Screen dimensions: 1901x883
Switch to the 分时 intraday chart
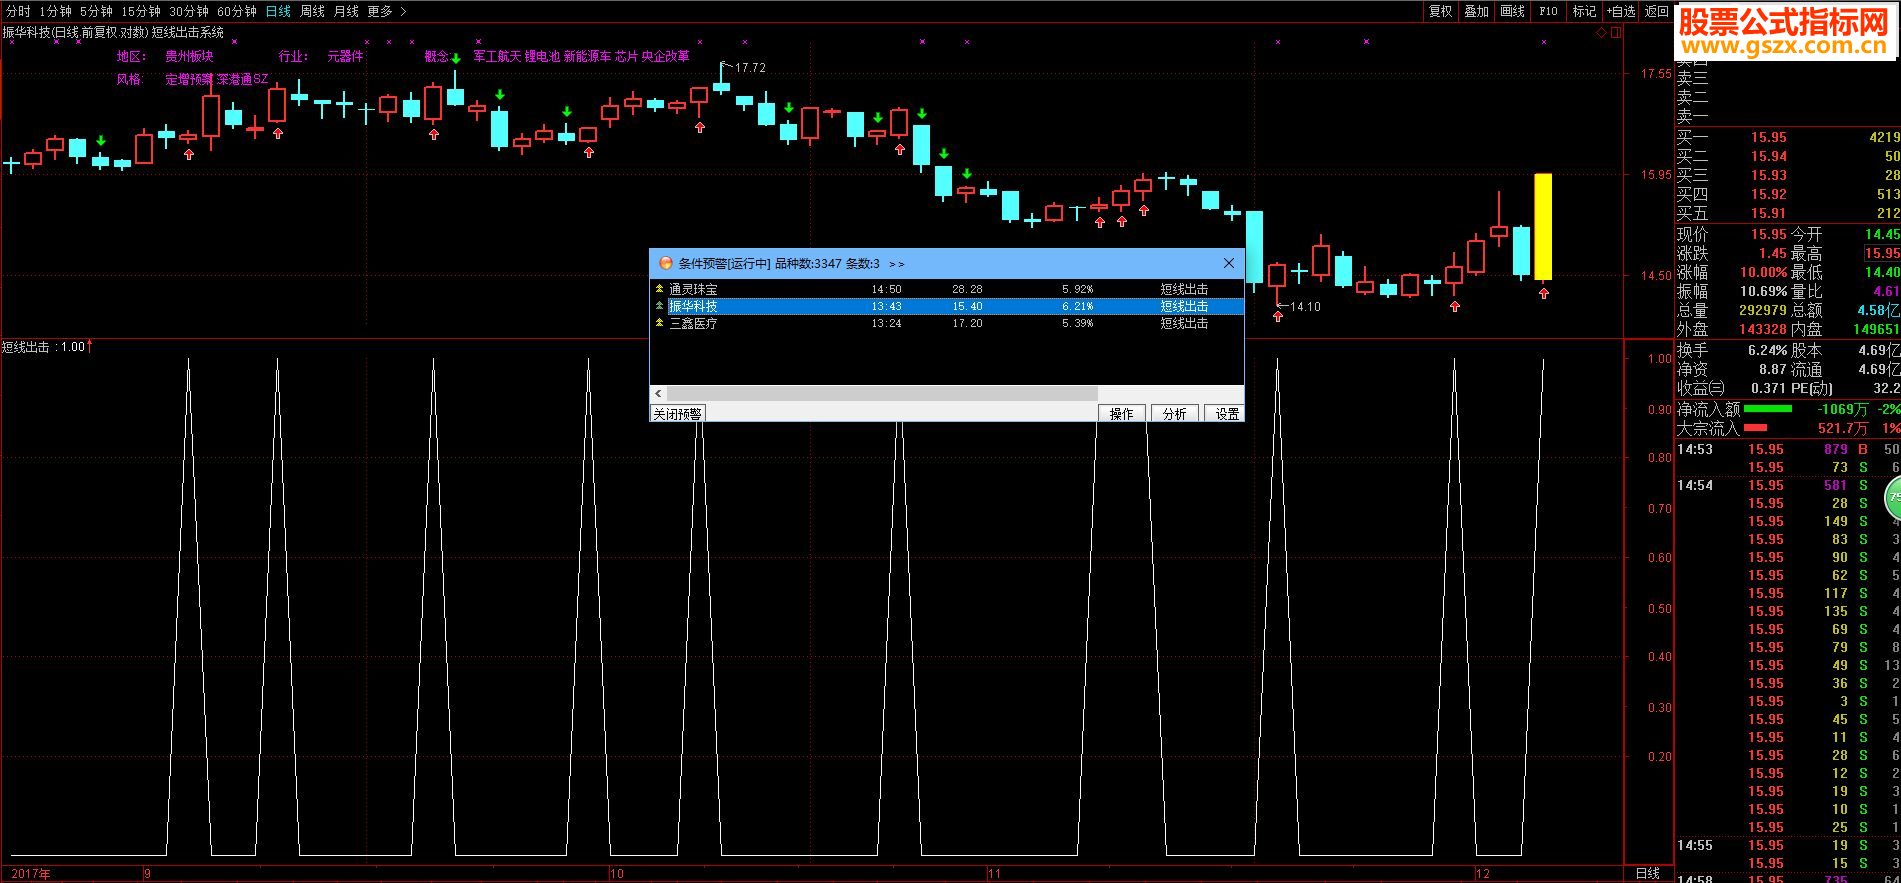tap(18, 11)
